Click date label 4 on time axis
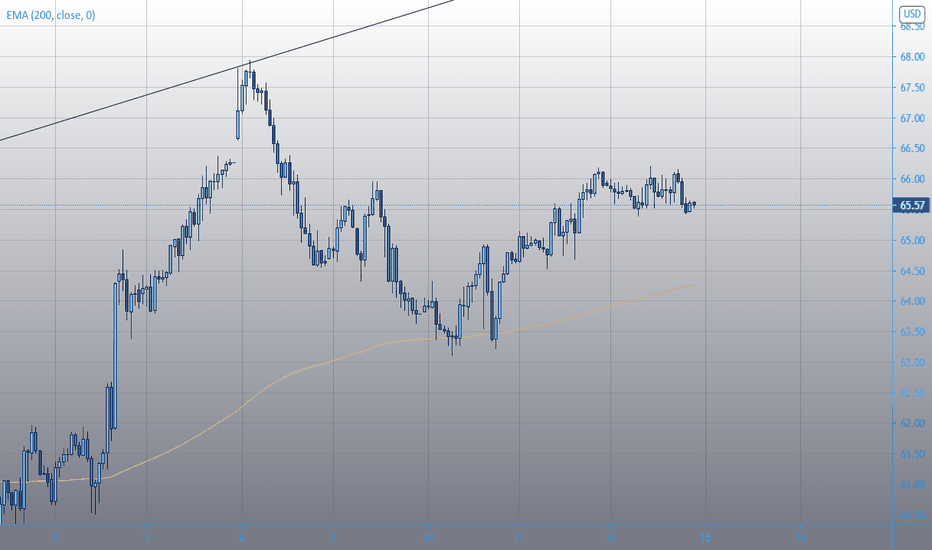Image resolution: width=932 pixels, height=550 pixels. pyautogui.click(x=55, y=537)
